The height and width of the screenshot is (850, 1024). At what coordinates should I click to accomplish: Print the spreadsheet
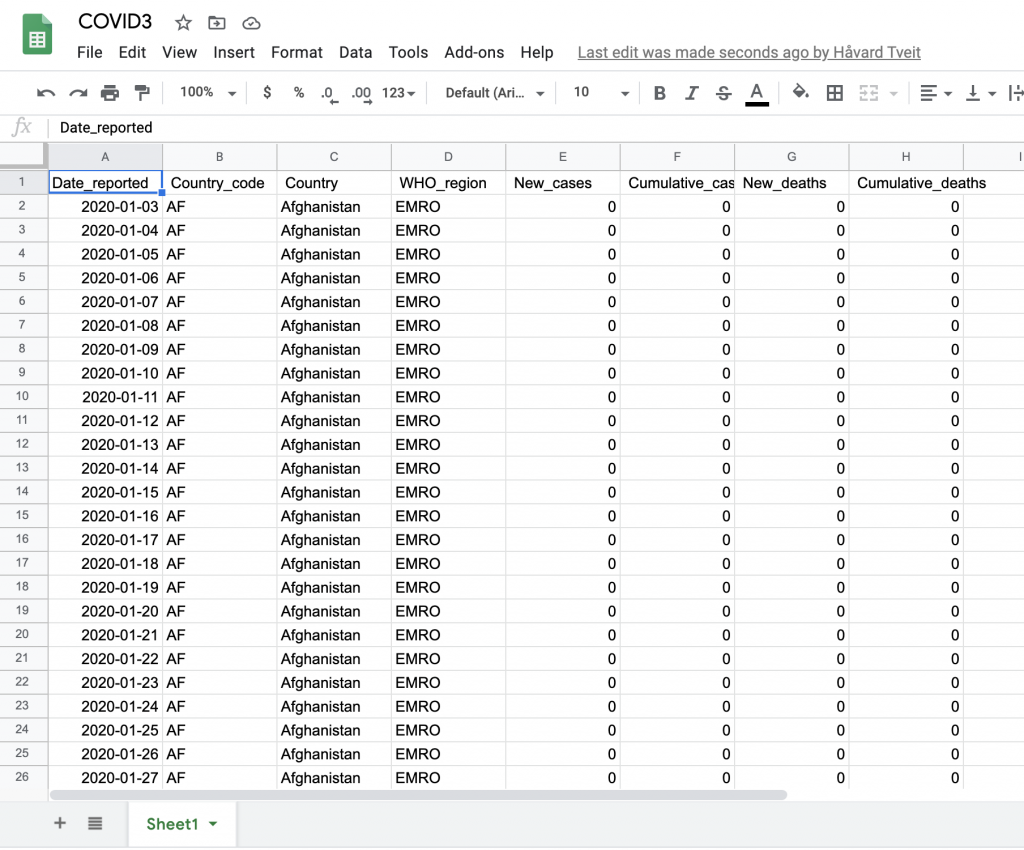tap(110, 93)
